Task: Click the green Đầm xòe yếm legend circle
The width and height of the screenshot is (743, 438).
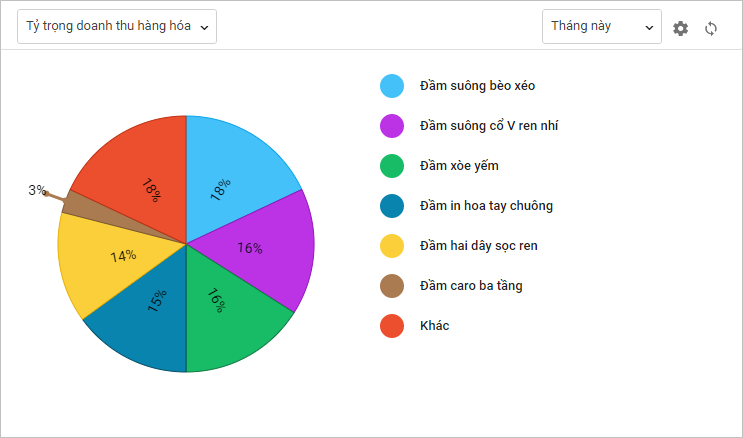Action: [x=392, y=166]
